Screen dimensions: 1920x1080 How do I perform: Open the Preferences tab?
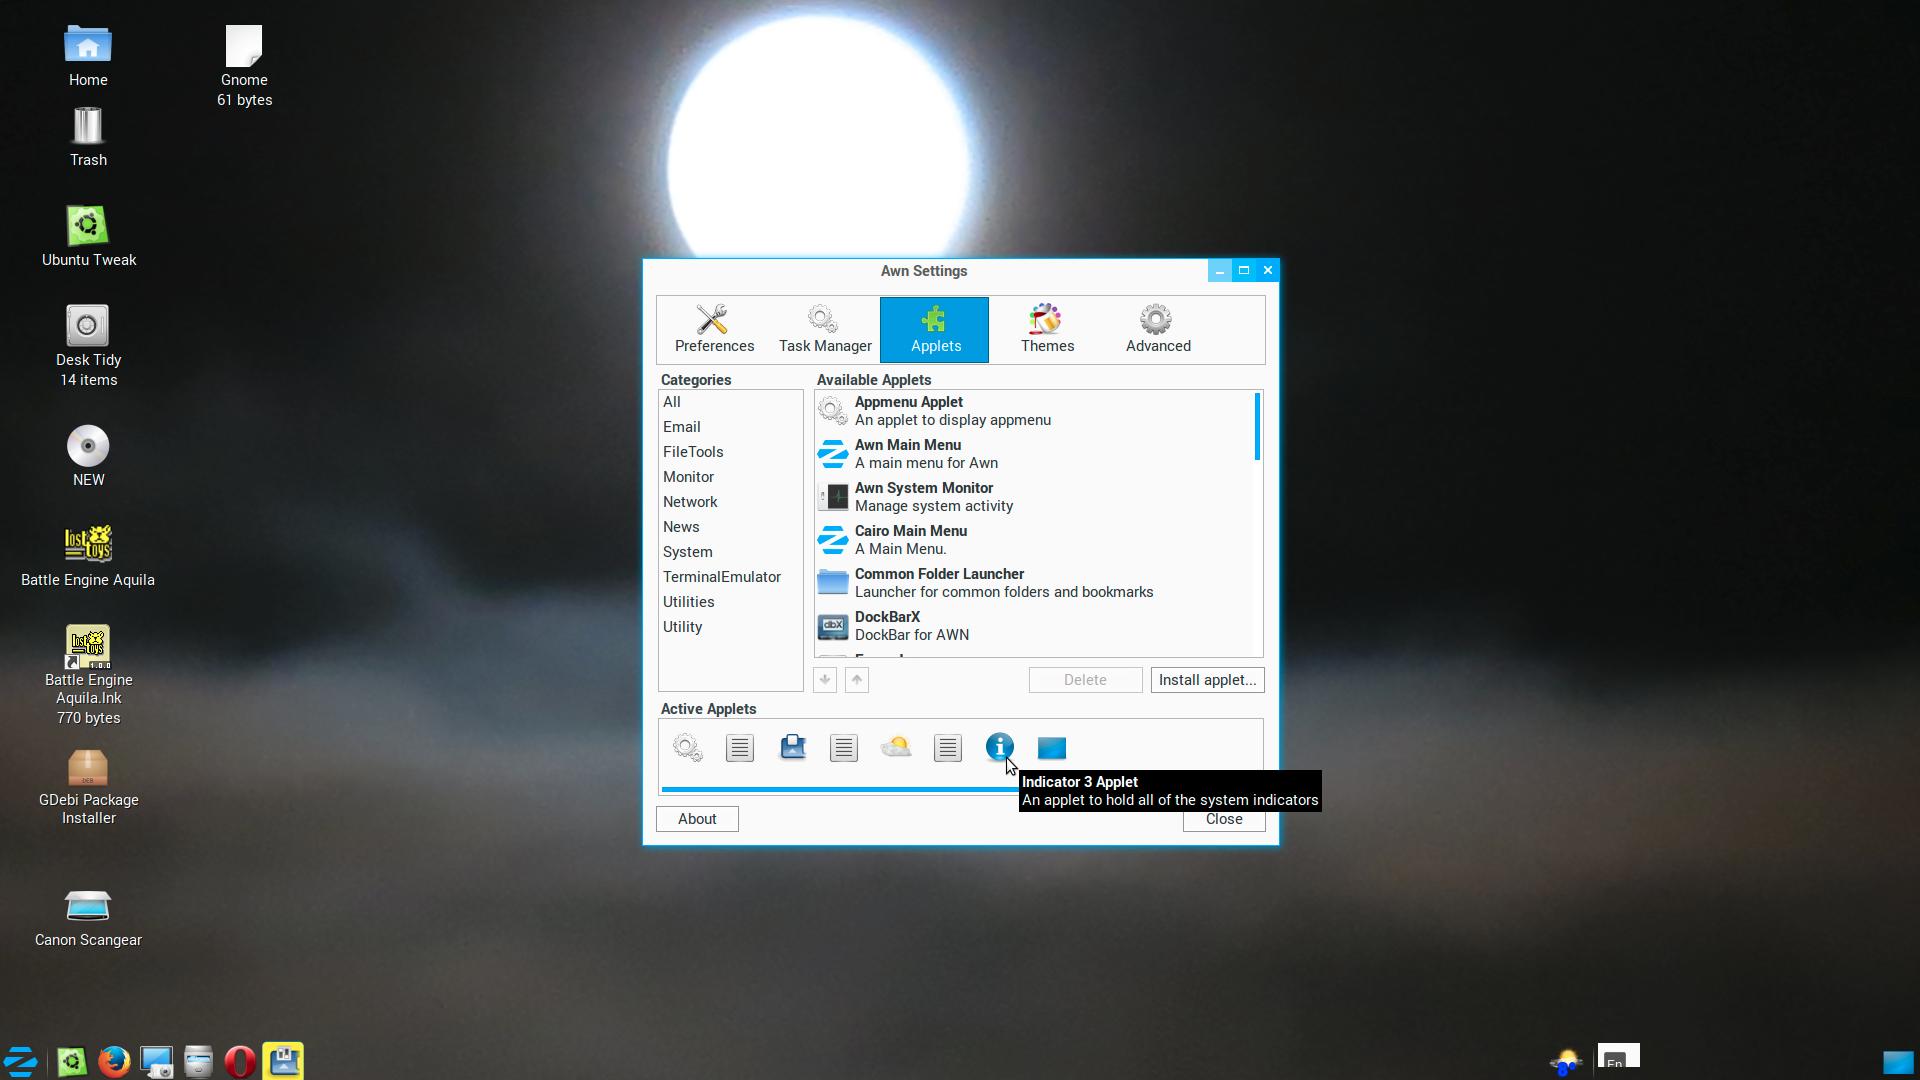(x=714, y=329)
